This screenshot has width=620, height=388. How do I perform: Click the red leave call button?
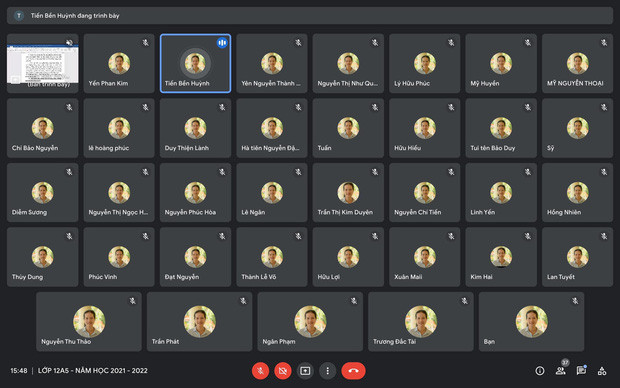pyautogui.click(x=353, y=371)
